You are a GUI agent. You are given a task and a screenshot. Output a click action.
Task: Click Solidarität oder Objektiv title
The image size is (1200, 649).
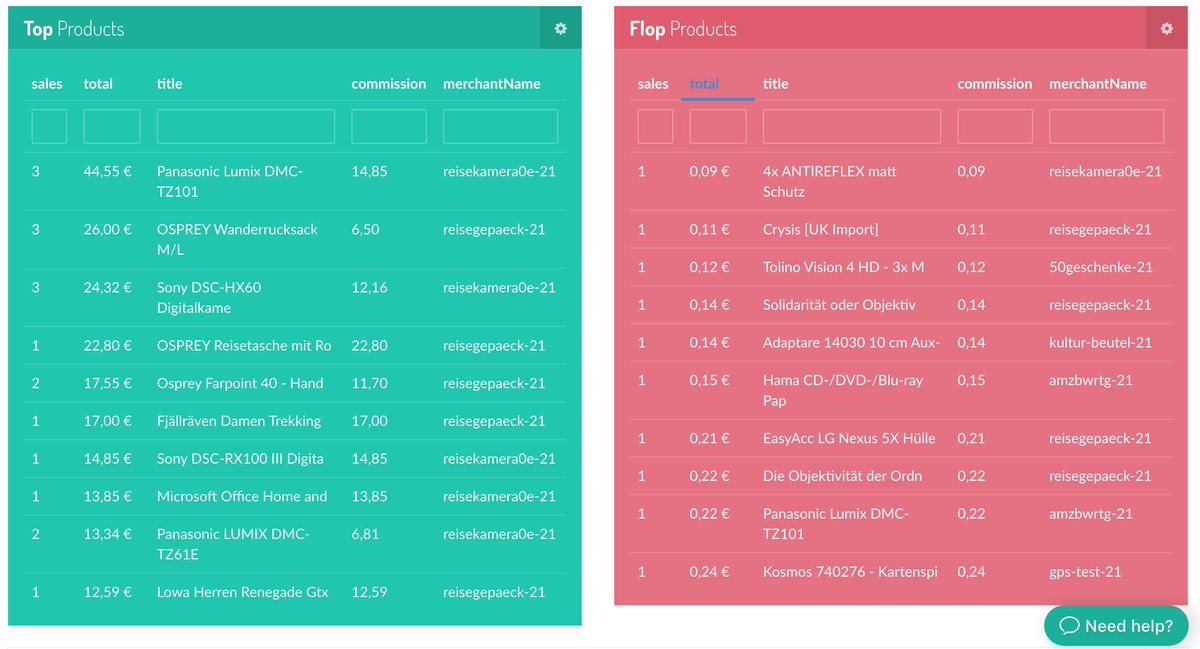pyautogui.click(x=839, y=304)
